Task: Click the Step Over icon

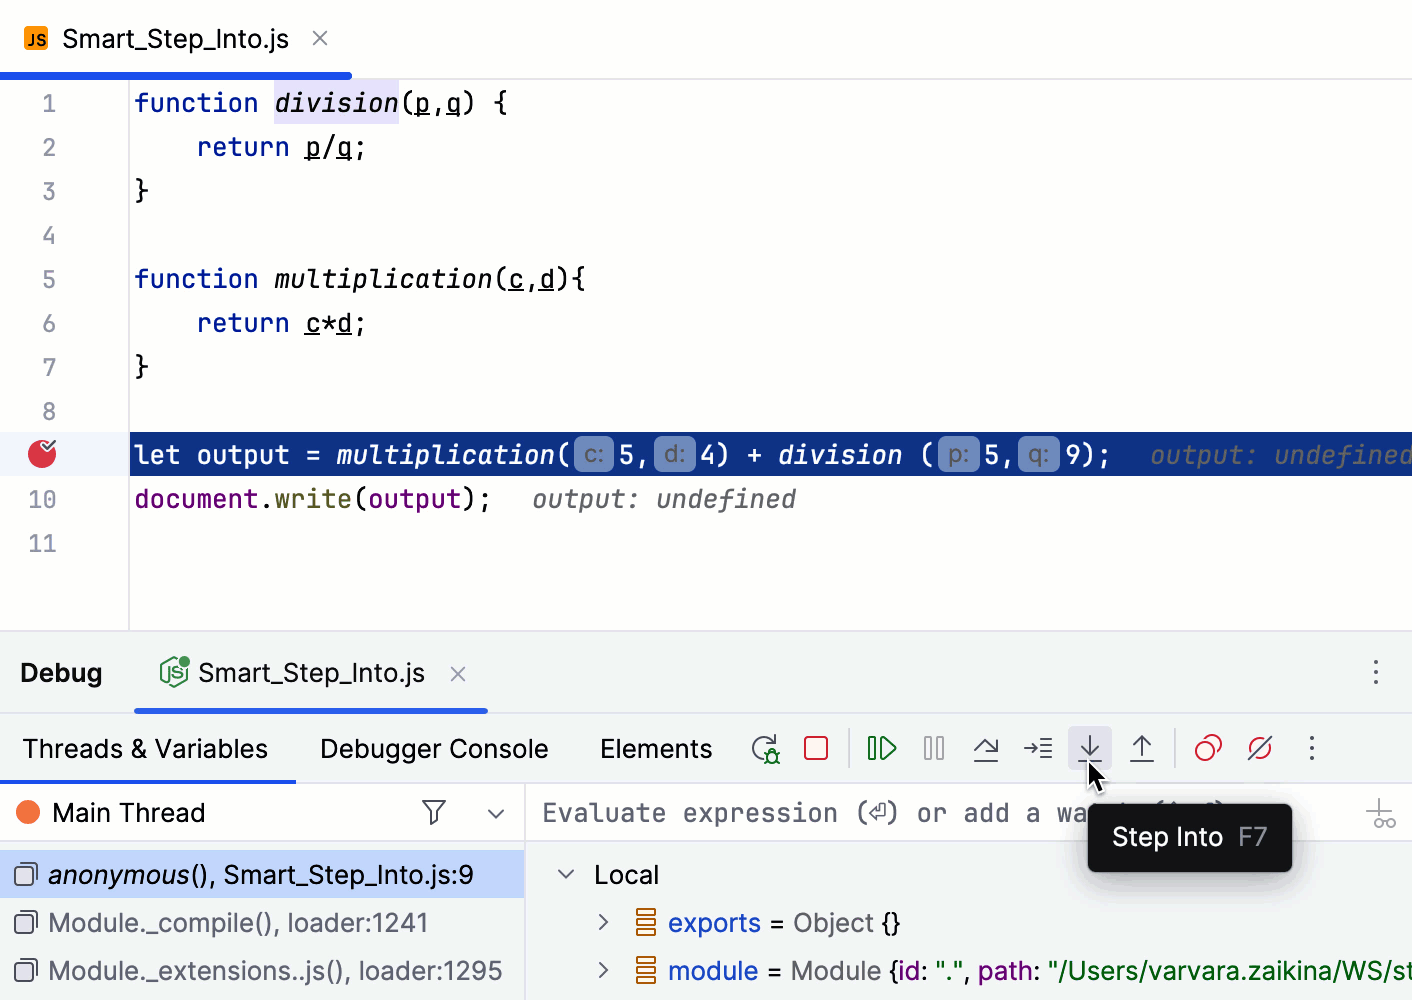Action: click(x=986, y=748)
